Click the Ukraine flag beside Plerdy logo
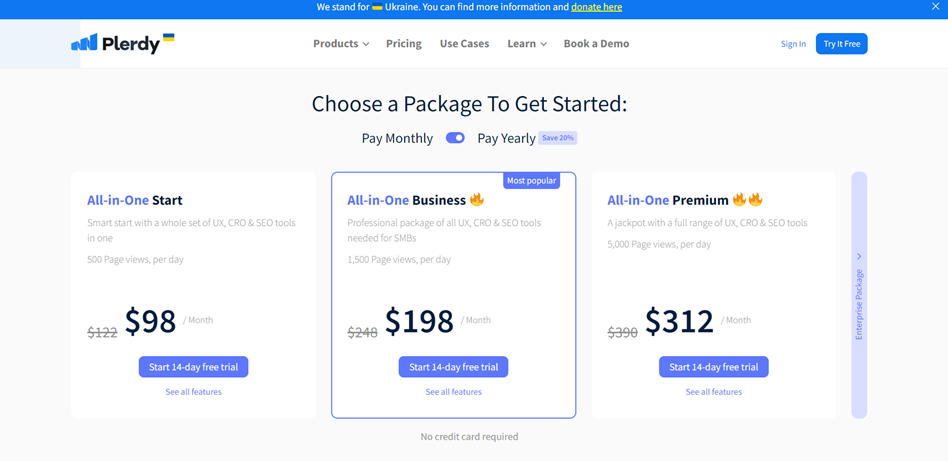Viewport: 948px width, 461px height. (x=169, y=38)
